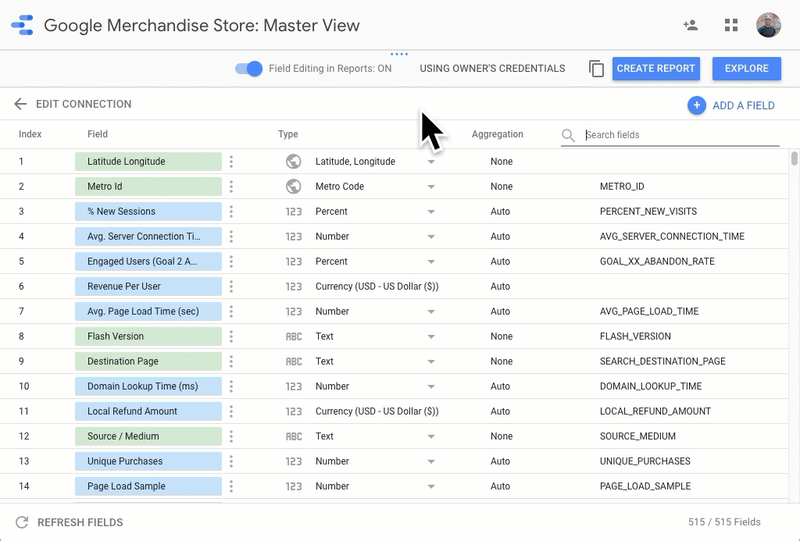This screenshot has width=800, height=541.
Task: Click the copy data source icon
Action: pyautogui.click(x=596, y=68)
